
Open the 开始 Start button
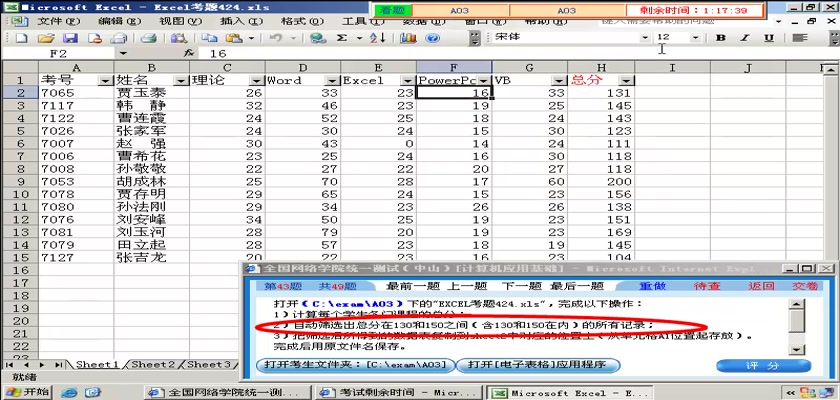pos(28,392)
